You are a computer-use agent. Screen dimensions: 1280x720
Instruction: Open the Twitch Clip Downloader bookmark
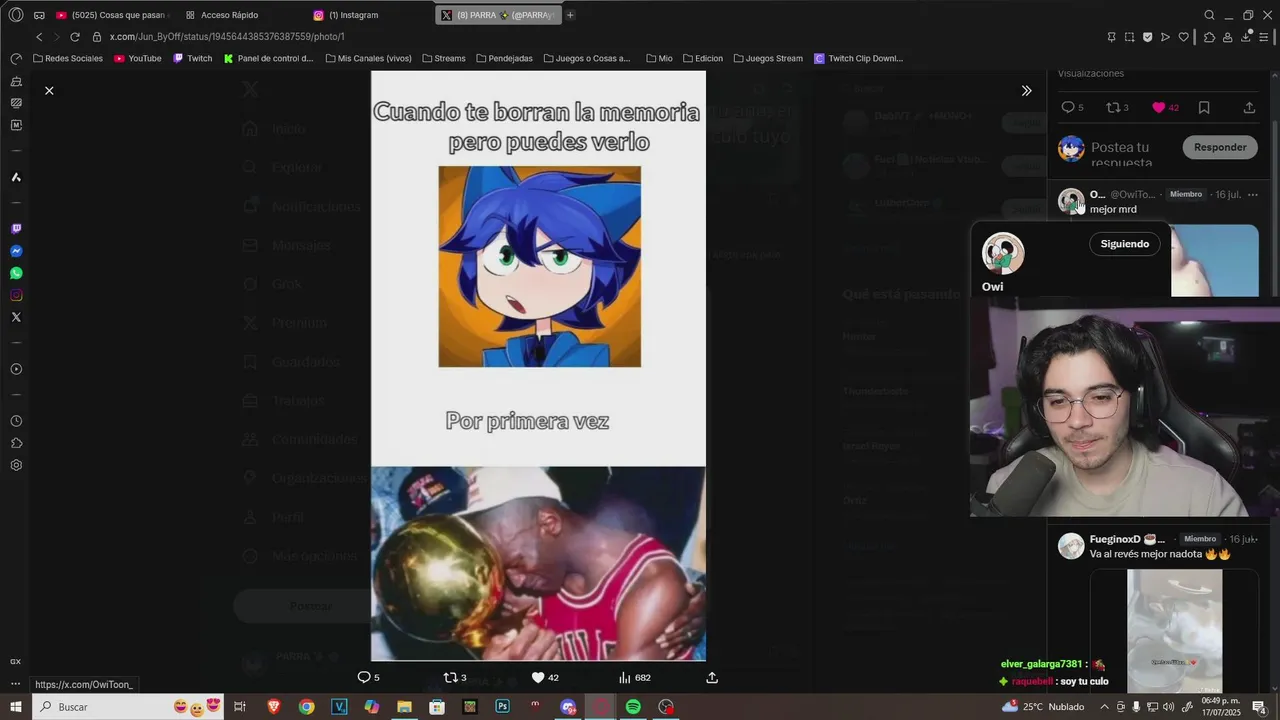click(859, 59)
